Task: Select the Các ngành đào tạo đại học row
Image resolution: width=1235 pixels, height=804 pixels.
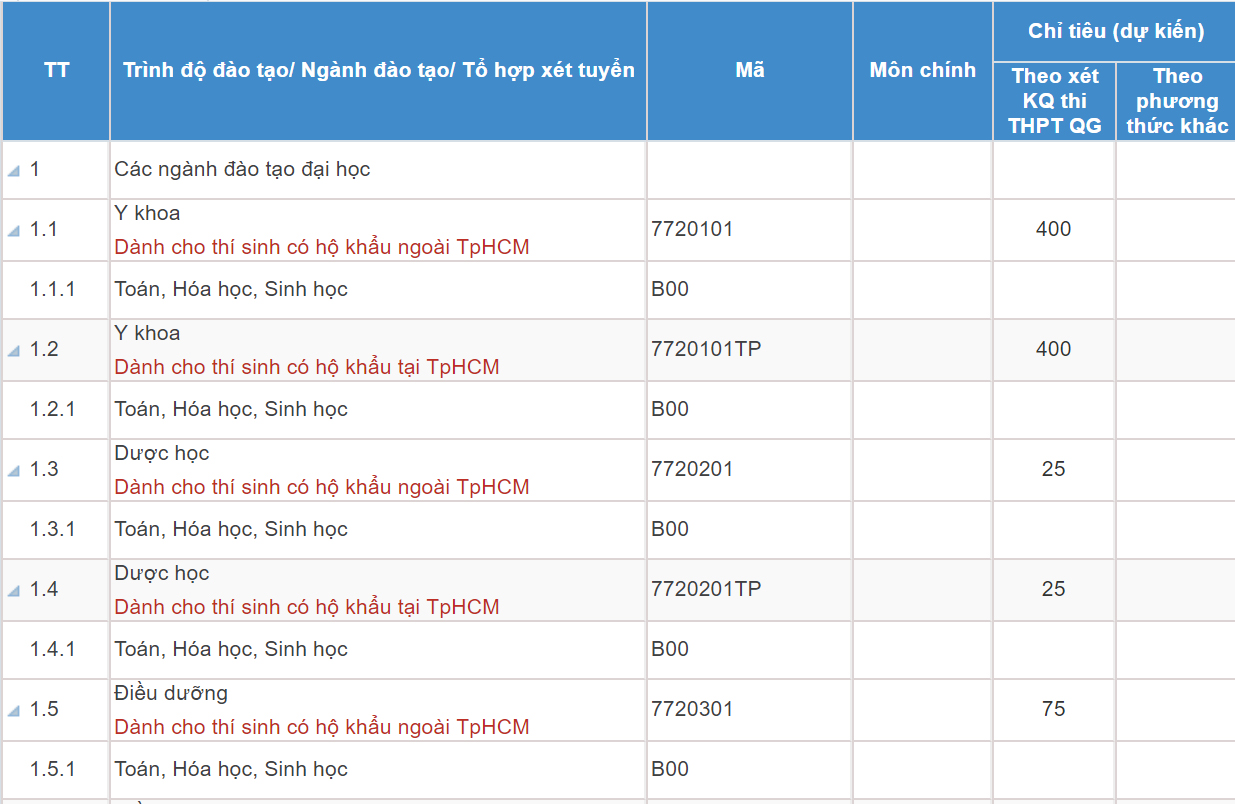Action: click(242, 170)
